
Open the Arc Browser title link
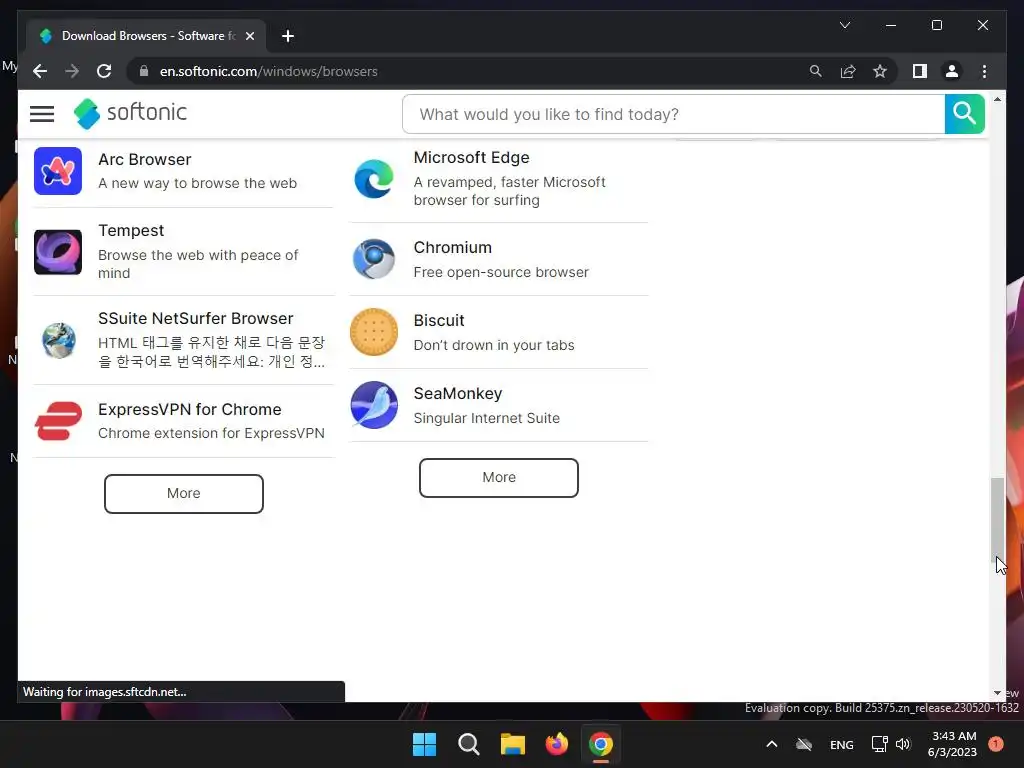144,159
